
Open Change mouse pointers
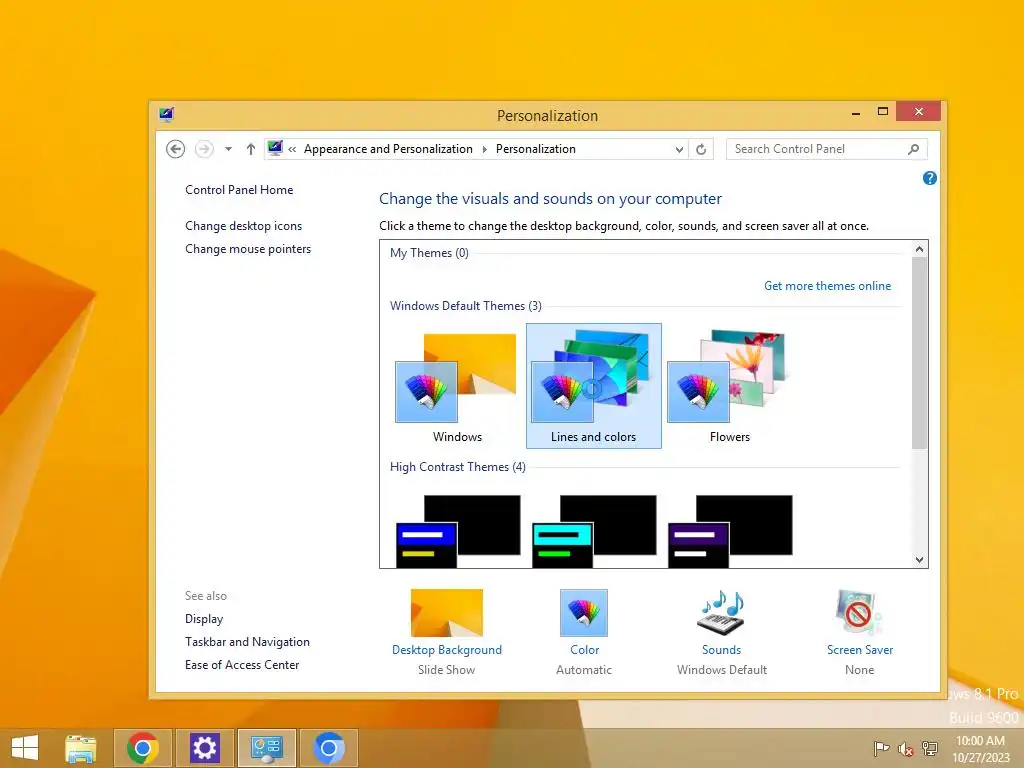[x=248, y=249]
